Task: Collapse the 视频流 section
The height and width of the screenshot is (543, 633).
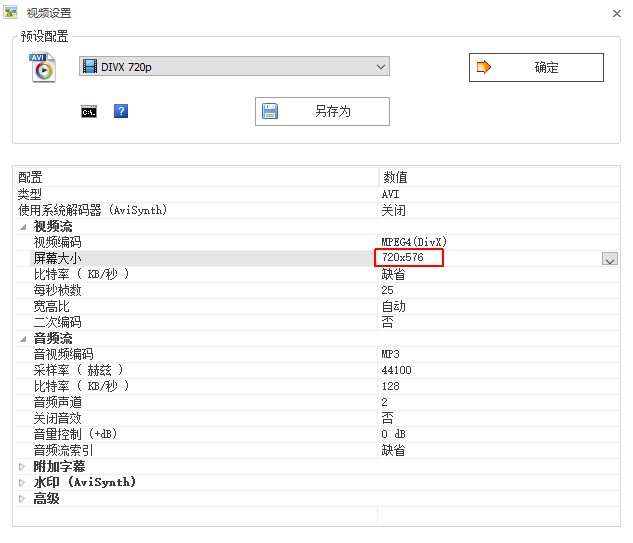Action: pyautogui.click(x=23, y=227)
